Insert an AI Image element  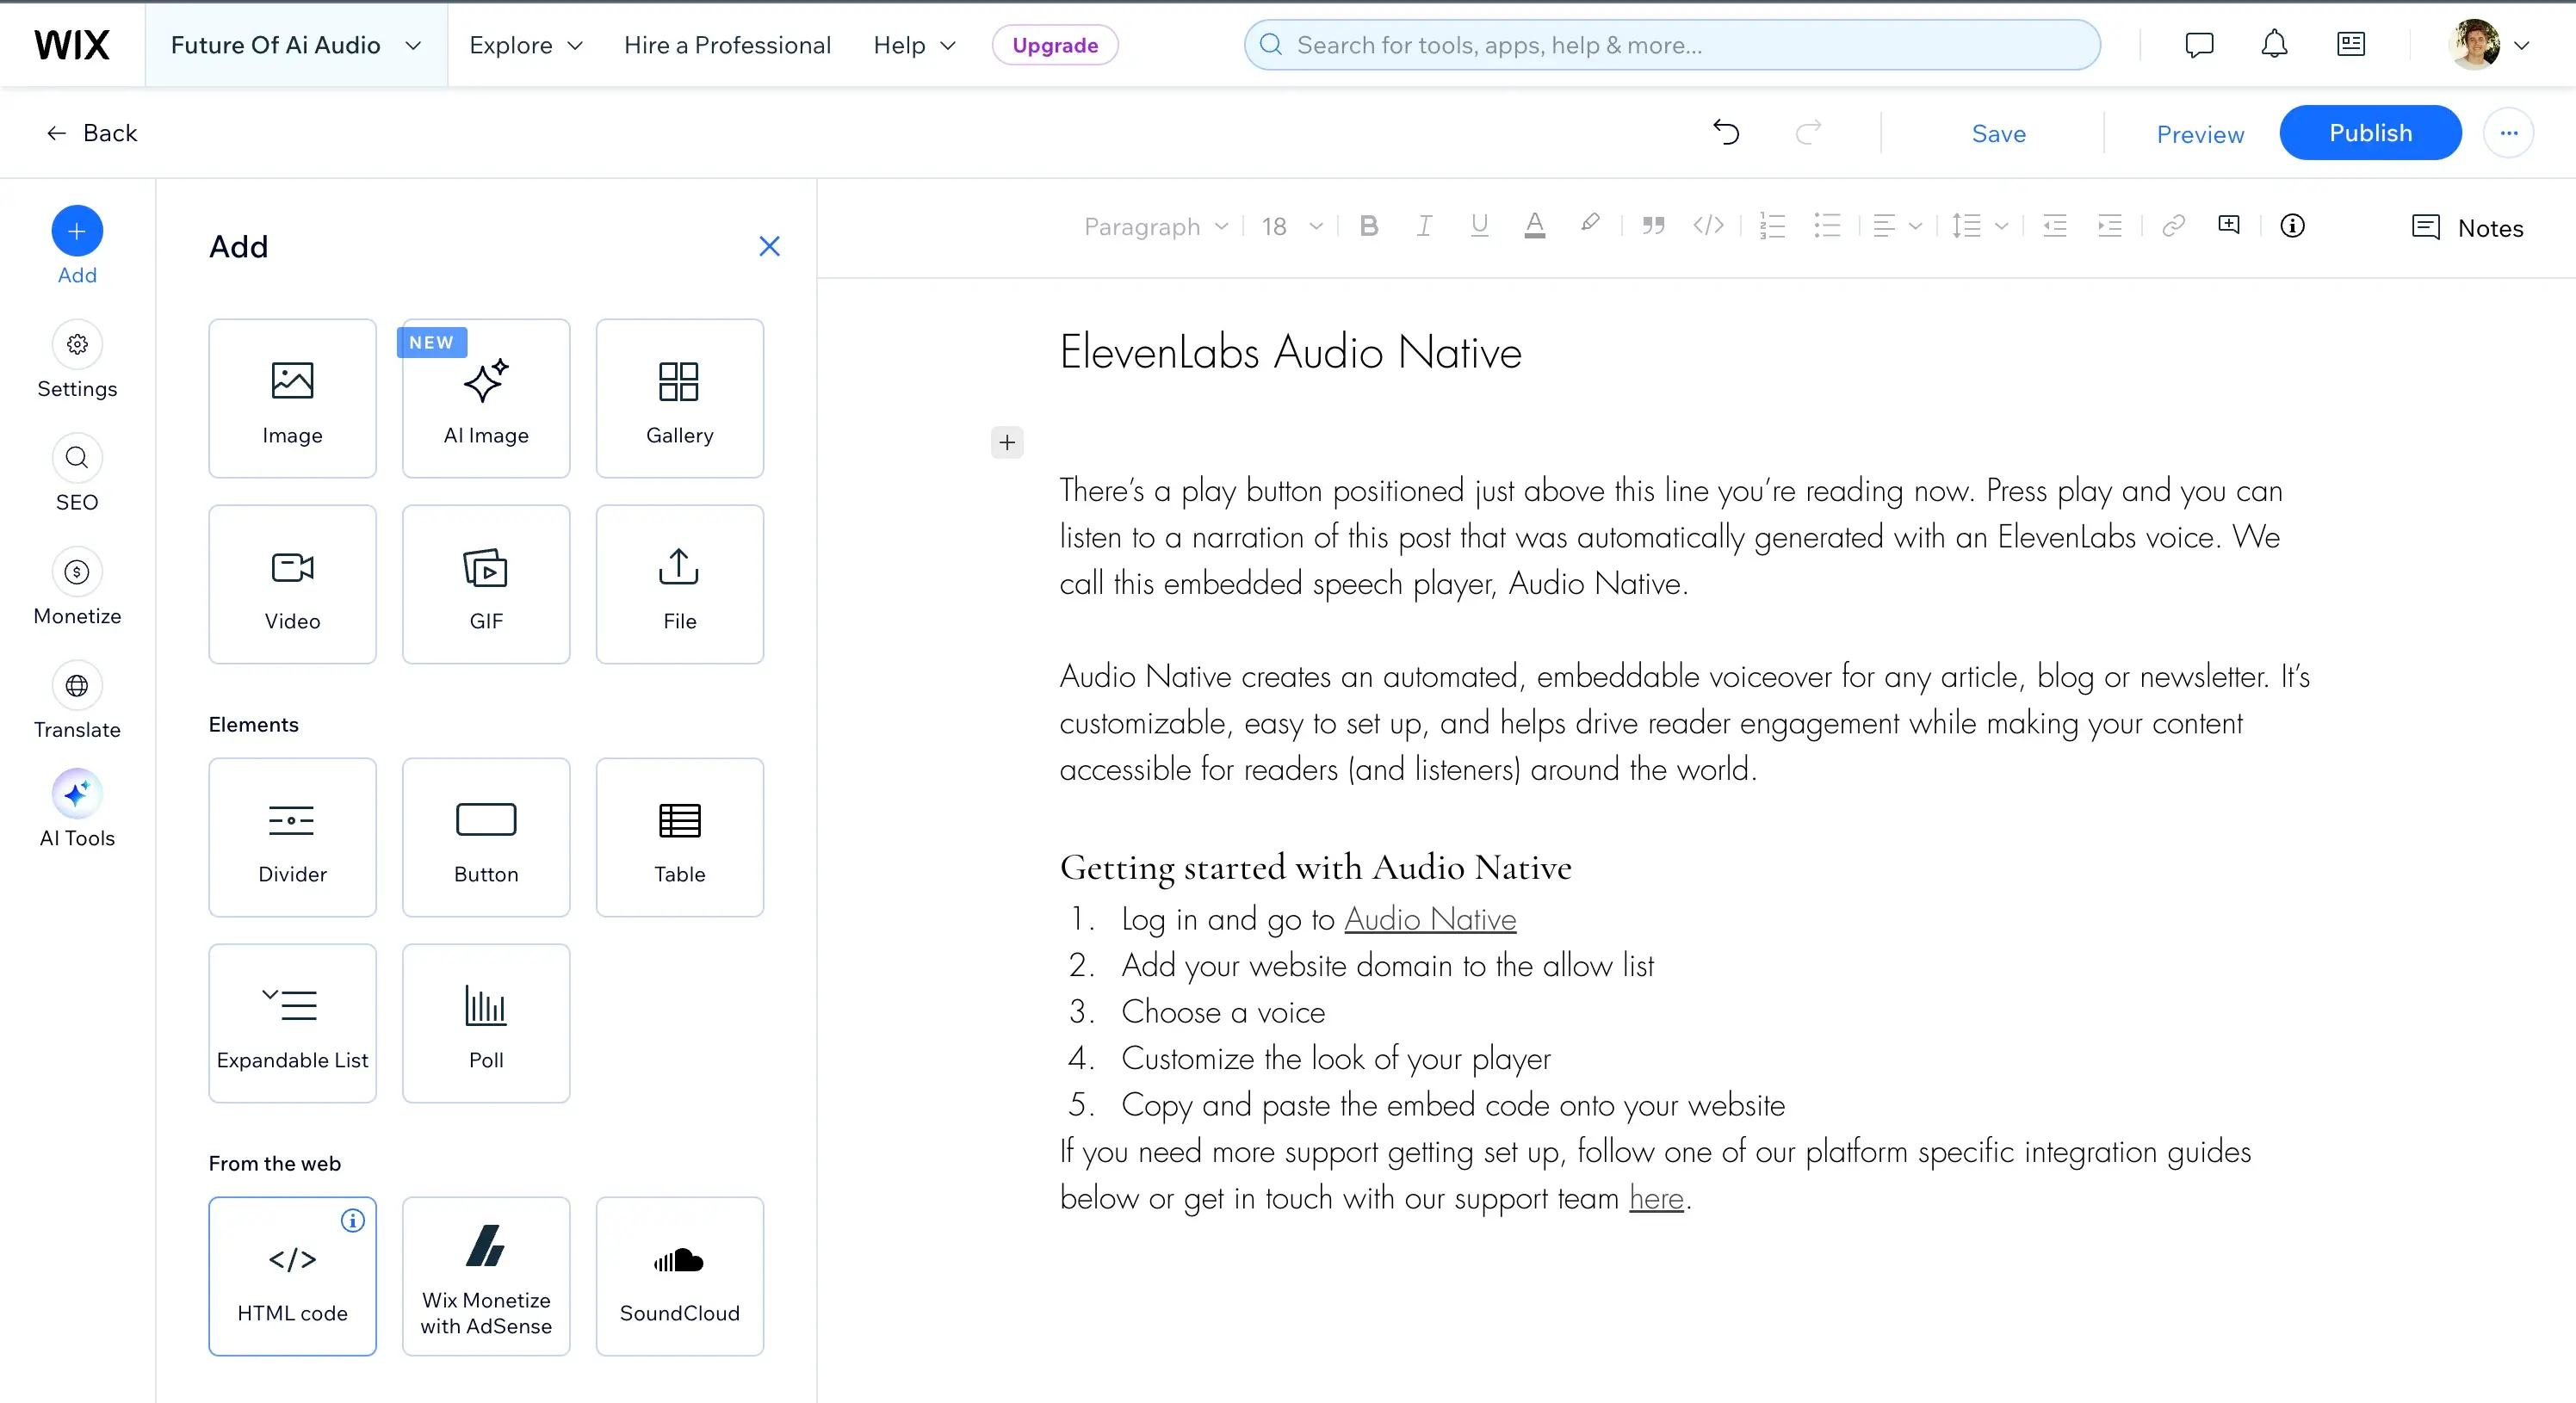click(x=485, y=398)
